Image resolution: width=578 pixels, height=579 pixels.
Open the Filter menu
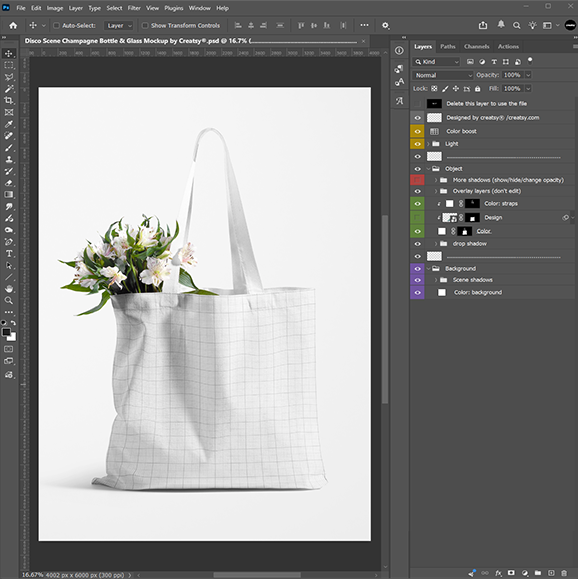[x=134, y=8]
